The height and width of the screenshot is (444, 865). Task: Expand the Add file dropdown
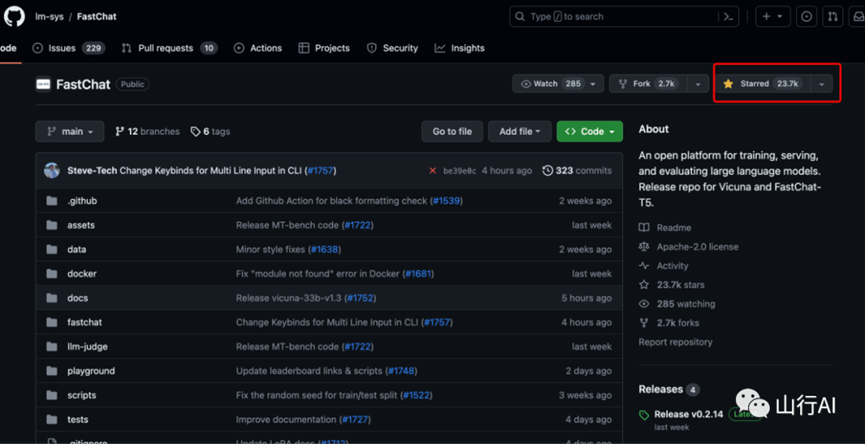click(519, 132)
